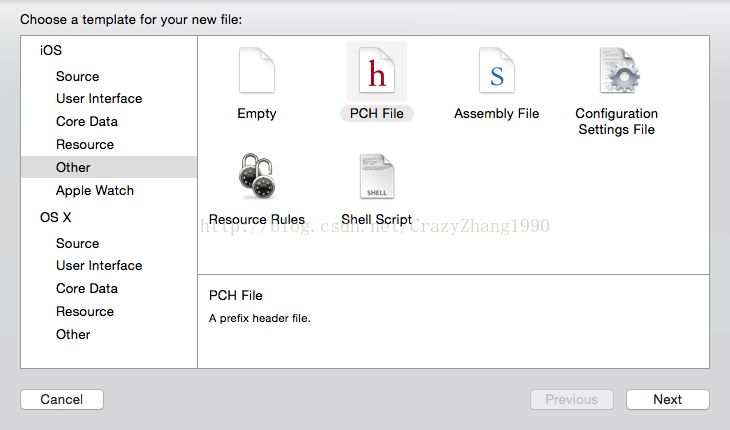Click the Next button
The width and height of the screenshot is (730, 430).
tap(668, 399)
